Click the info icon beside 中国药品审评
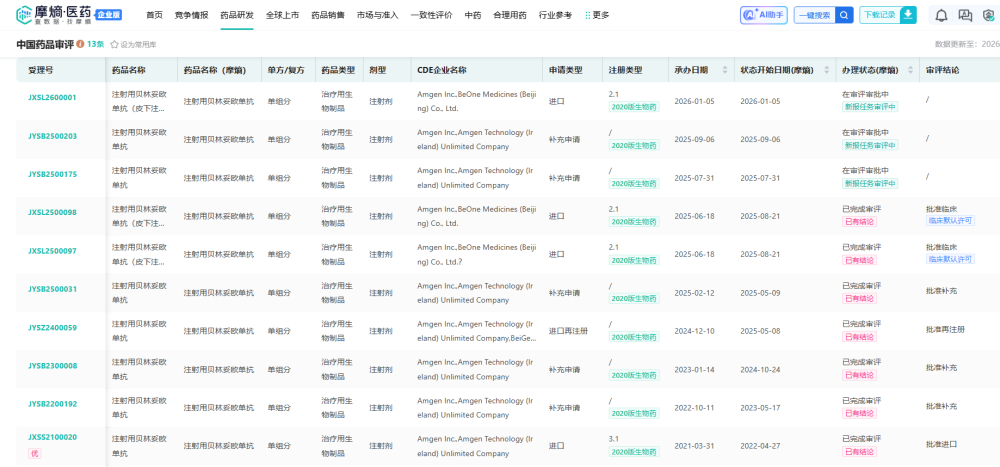 [80, 44]
